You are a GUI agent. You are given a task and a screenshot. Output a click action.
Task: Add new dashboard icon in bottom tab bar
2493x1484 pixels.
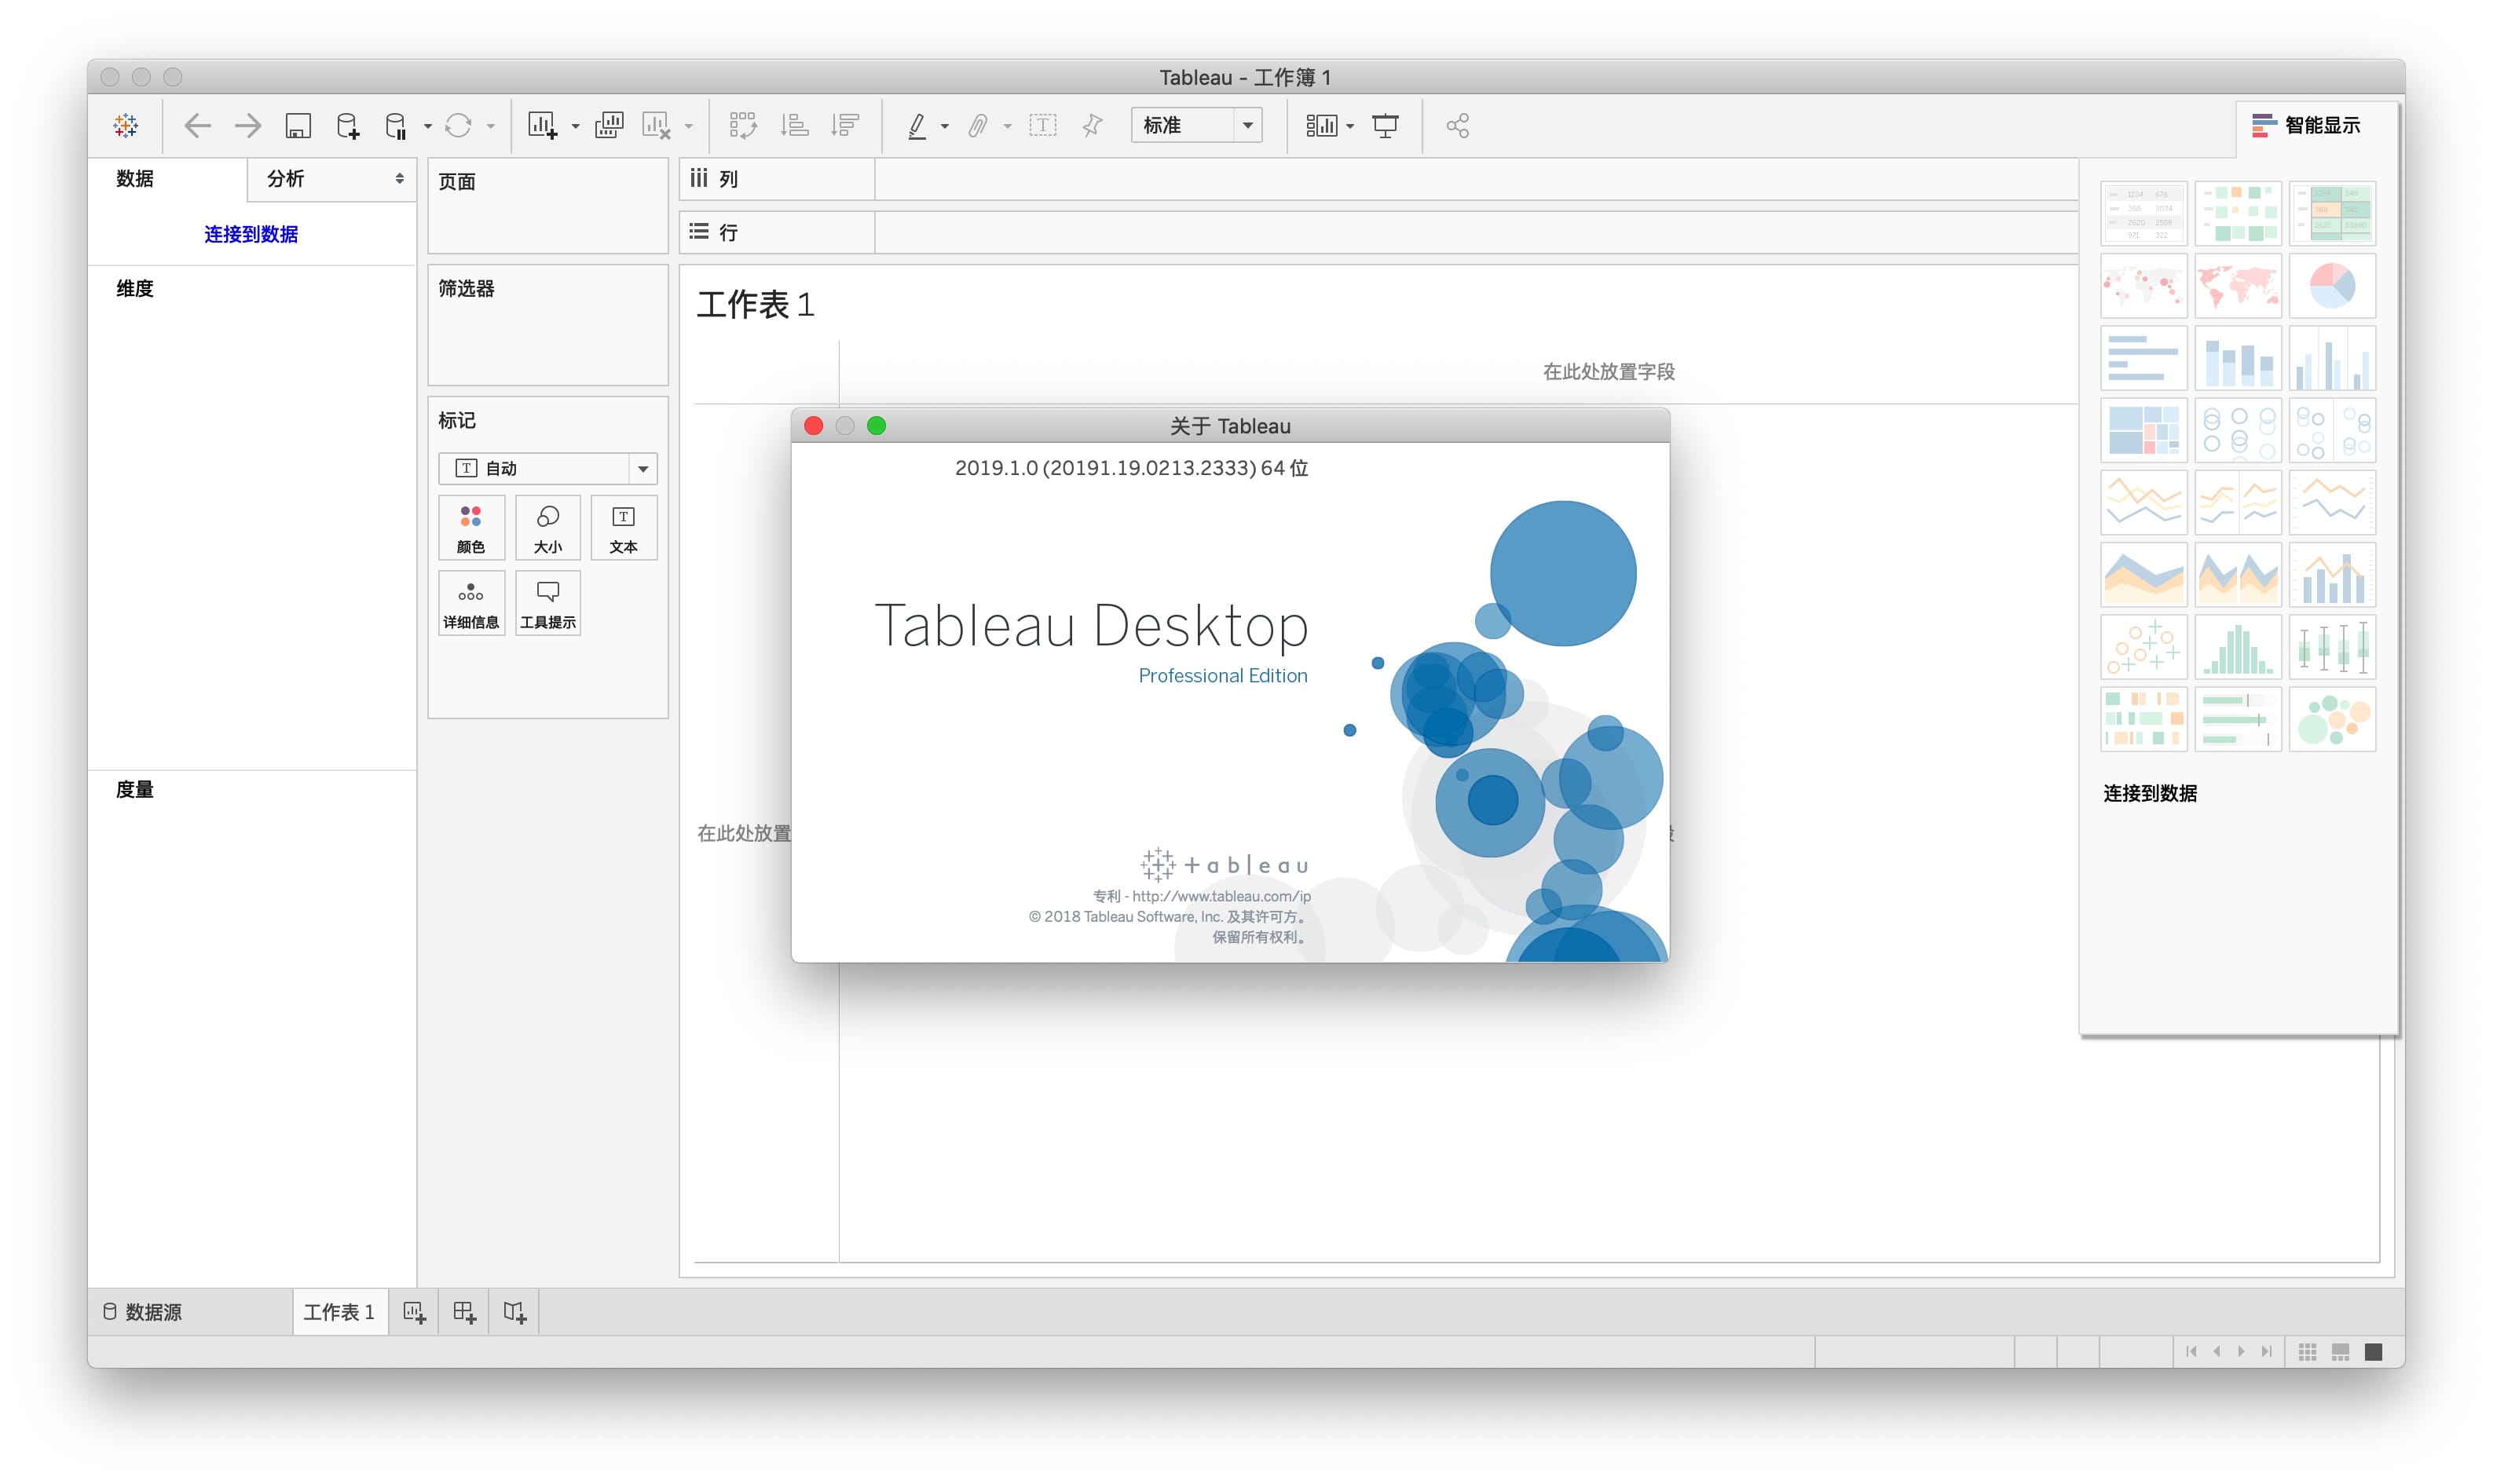(x=464, y=1312)
